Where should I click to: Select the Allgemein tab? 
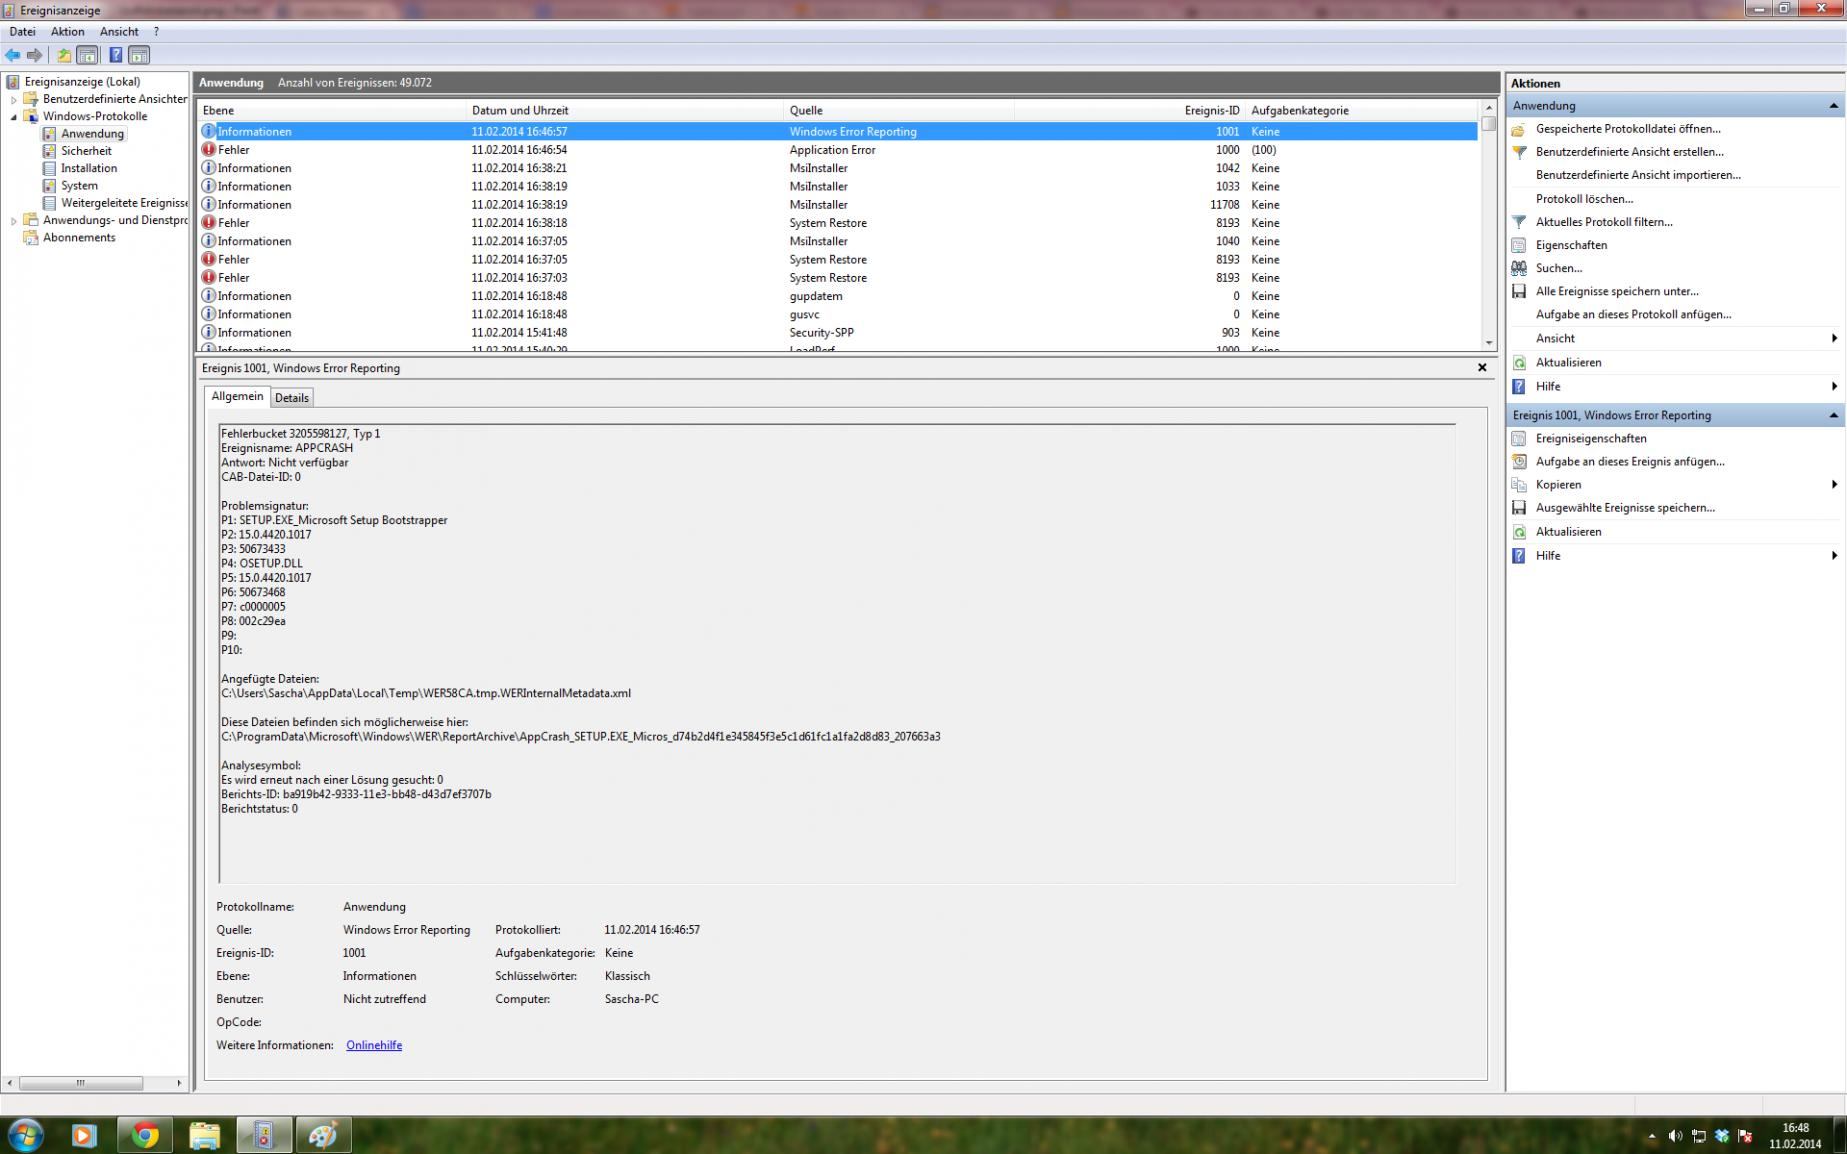tap(237, 396)
